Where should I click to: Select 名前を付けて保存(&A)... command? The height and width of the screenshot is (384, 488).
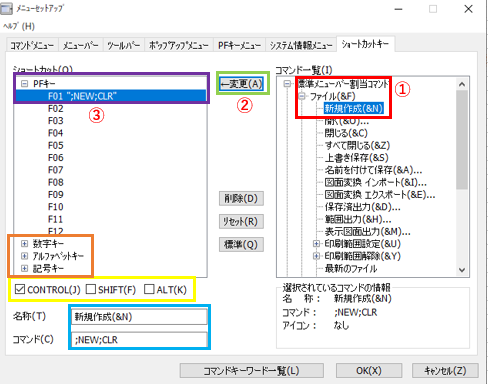click(x=374, y=170)
